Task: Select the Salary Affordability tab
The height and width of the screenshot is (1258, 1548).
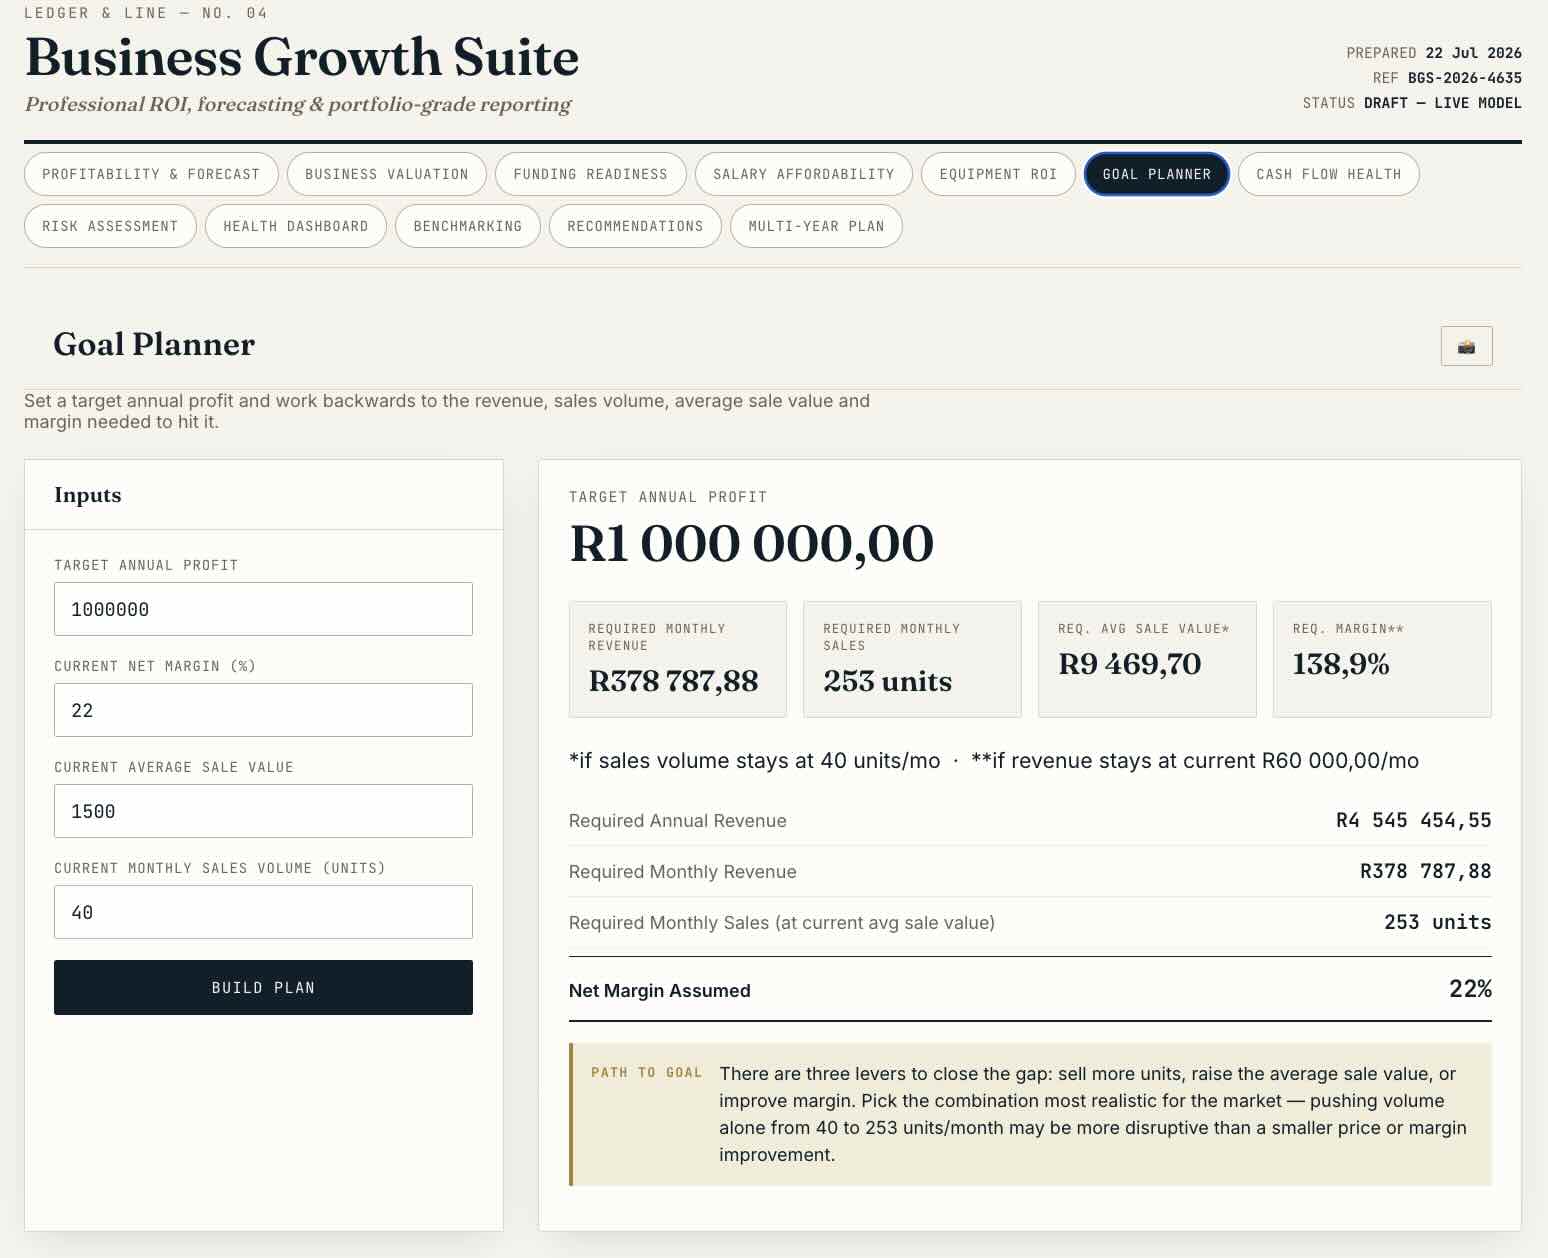Action: point(804,174)
